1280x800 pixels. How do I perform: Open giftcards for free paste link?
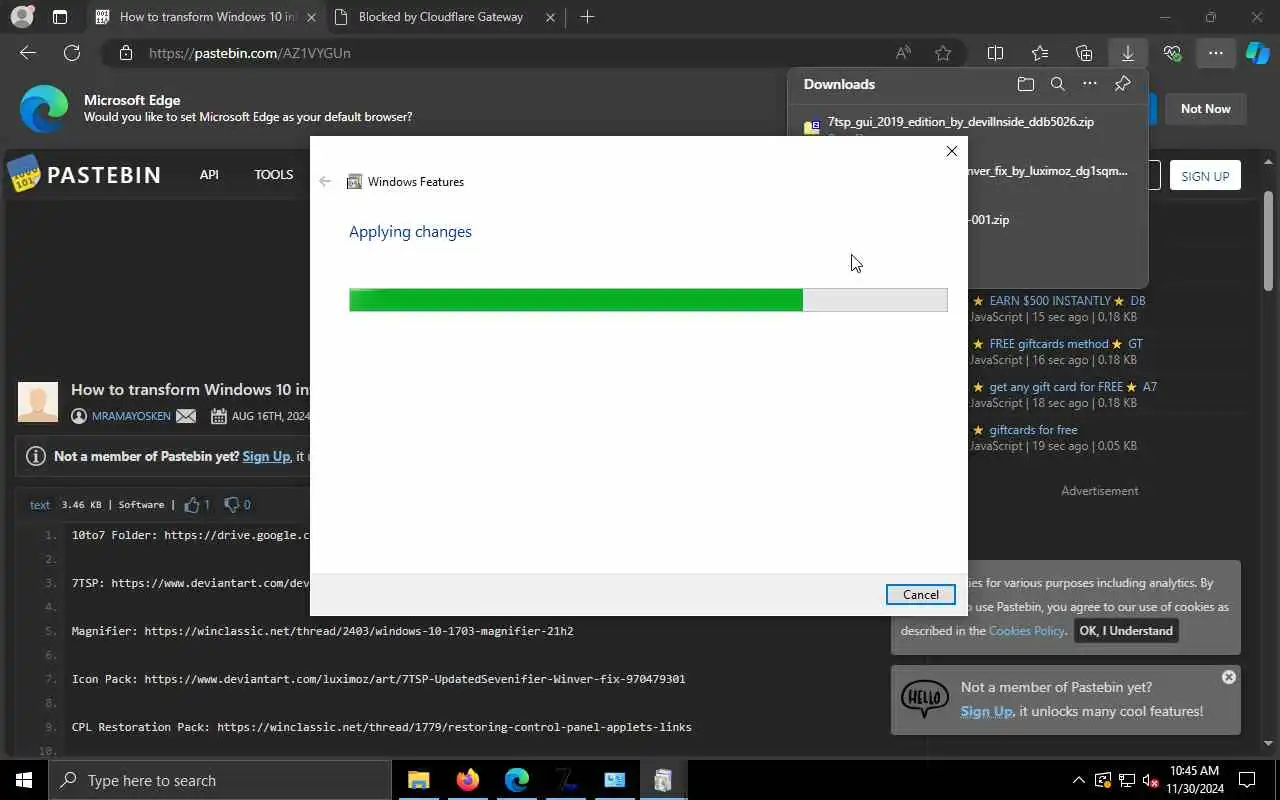click(1033, 429)
